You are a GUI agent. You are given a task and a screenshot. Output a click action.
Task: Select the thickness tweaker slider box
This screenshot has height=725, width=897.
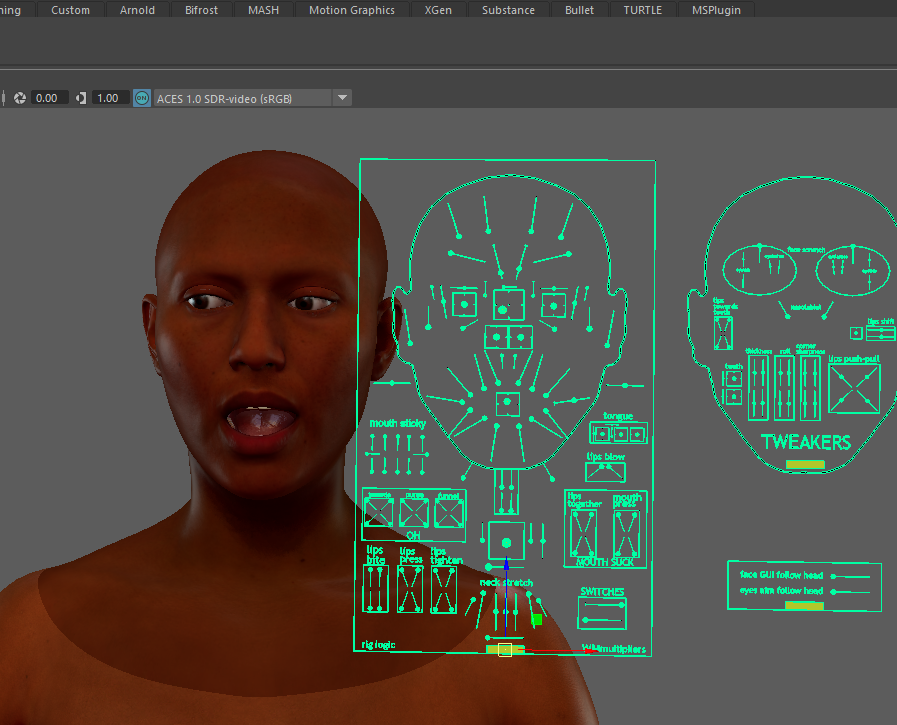759,387
